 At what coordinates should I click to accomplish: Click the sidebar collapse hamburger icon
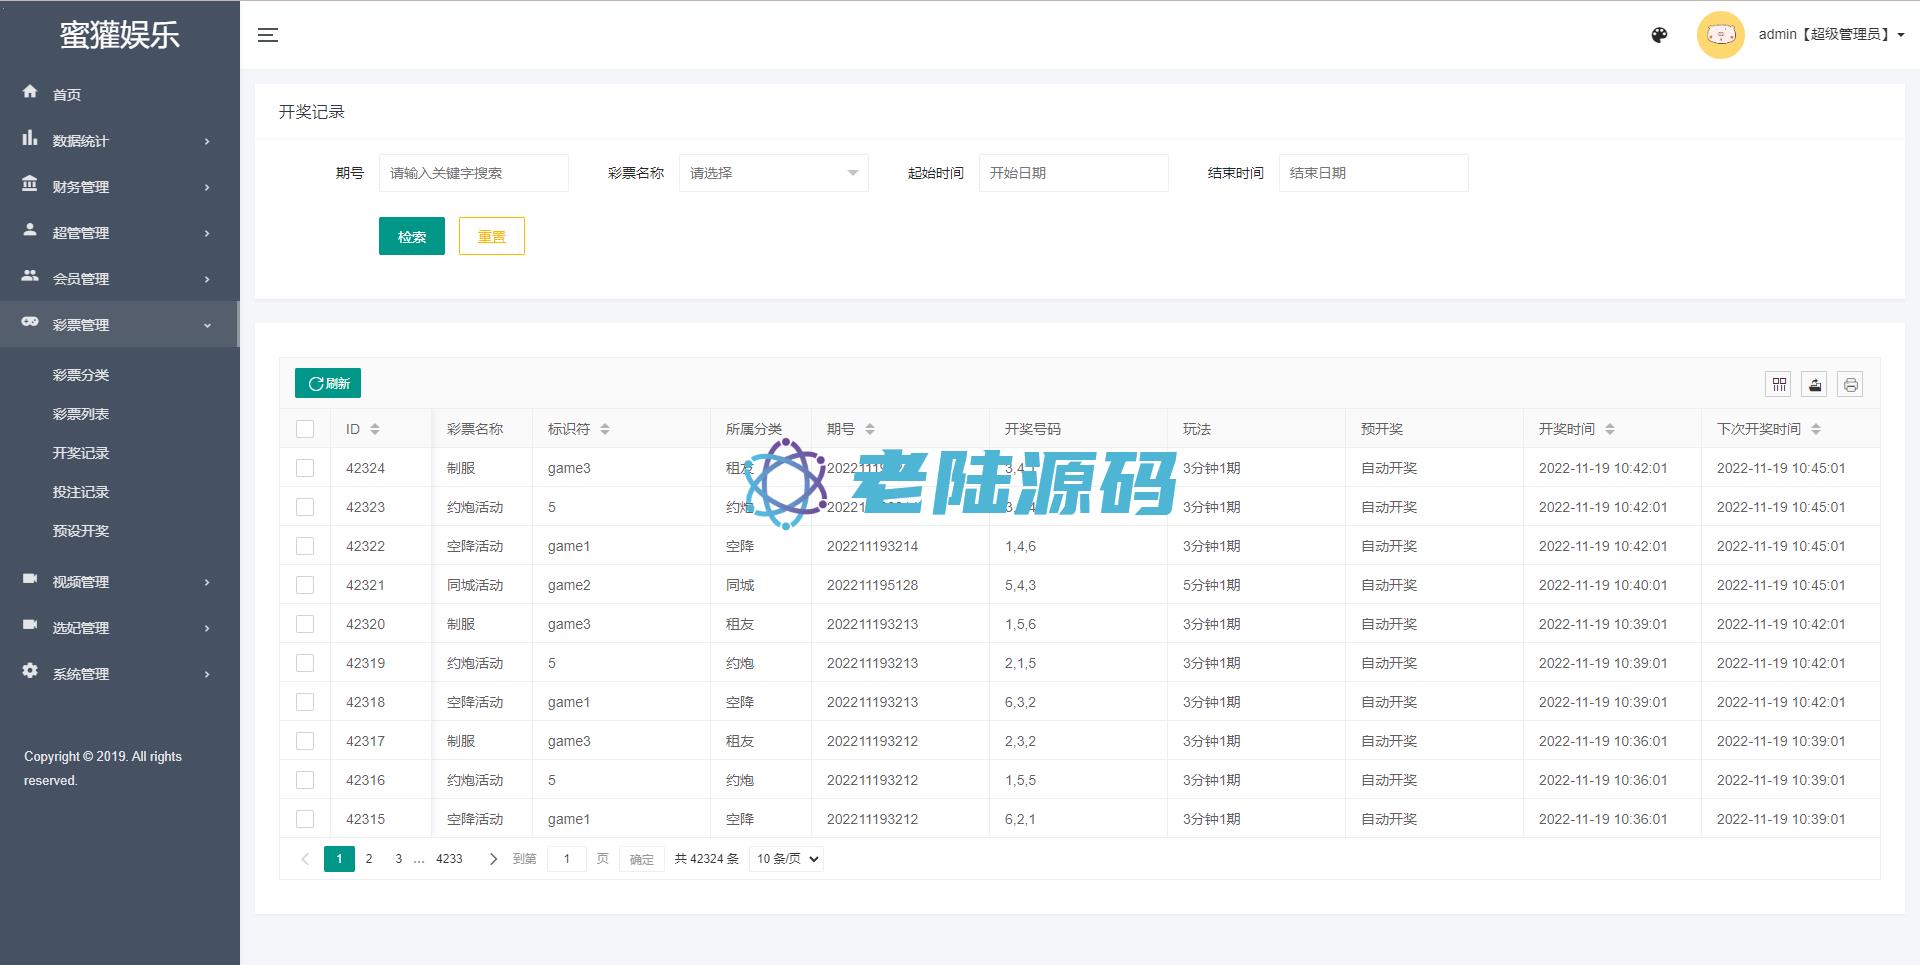click(x=268, y=35)
